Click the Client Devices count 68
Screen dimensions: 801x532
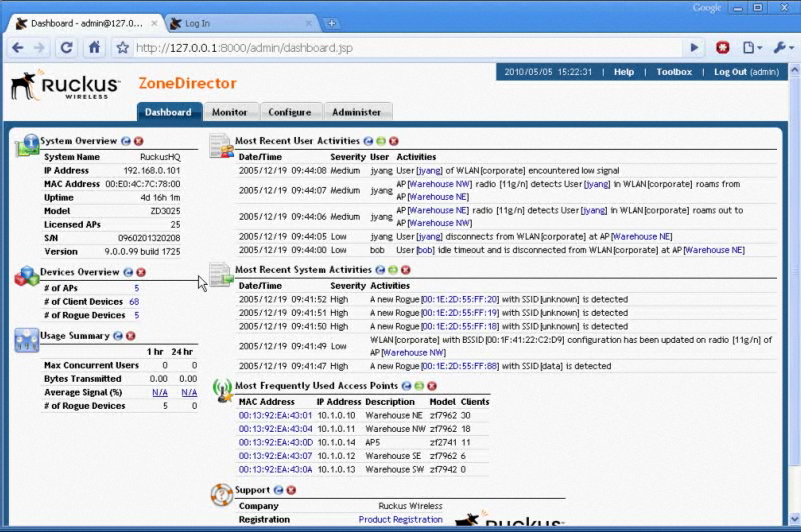tap(134, 302)
